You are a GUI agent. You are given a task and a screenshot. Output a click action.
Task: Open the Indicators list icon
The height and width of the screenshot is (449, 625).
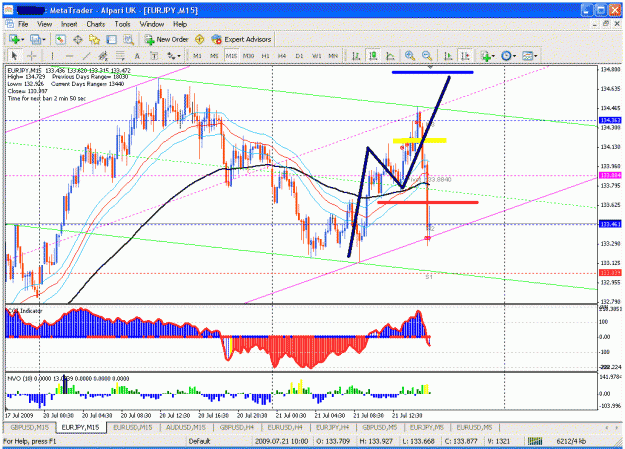coord(485,56)
